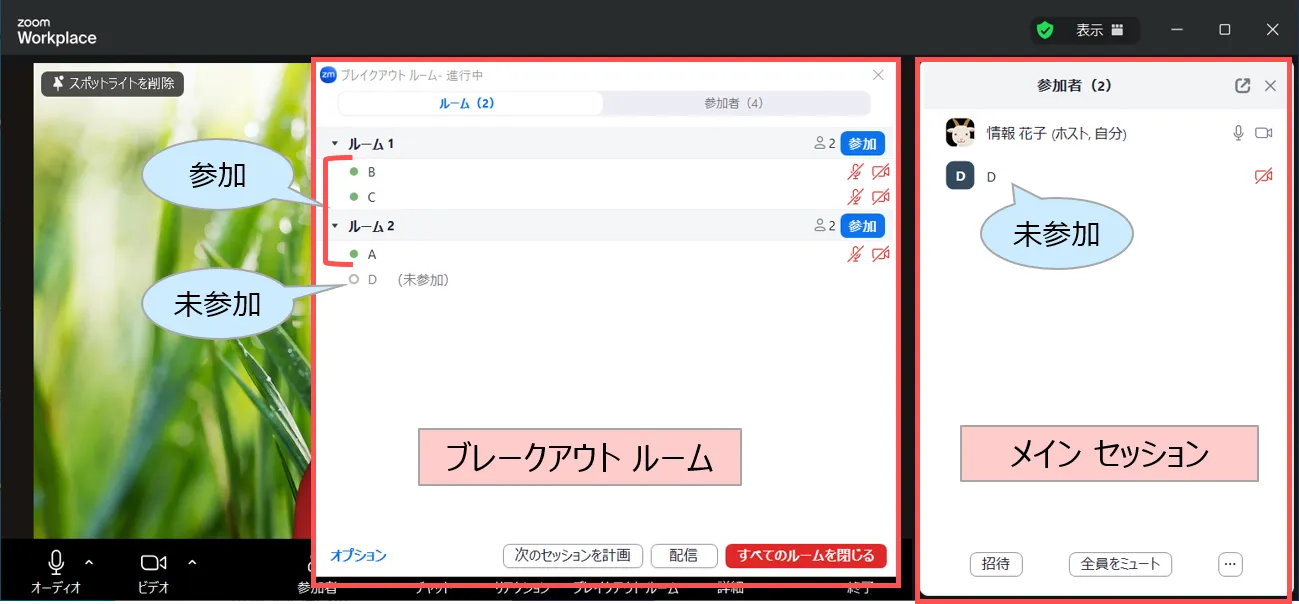Click the microphone icon for 情報 花子
1299x604 pixels.
click(1238, 133)
